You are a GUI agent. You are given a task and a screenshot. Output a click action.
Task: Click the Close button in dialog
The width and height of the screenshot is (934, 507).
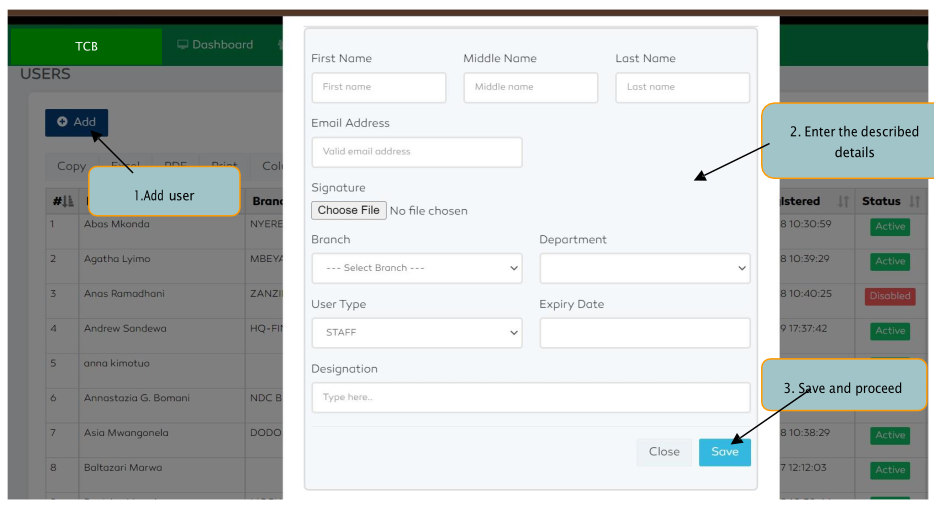tap(664, 452)
